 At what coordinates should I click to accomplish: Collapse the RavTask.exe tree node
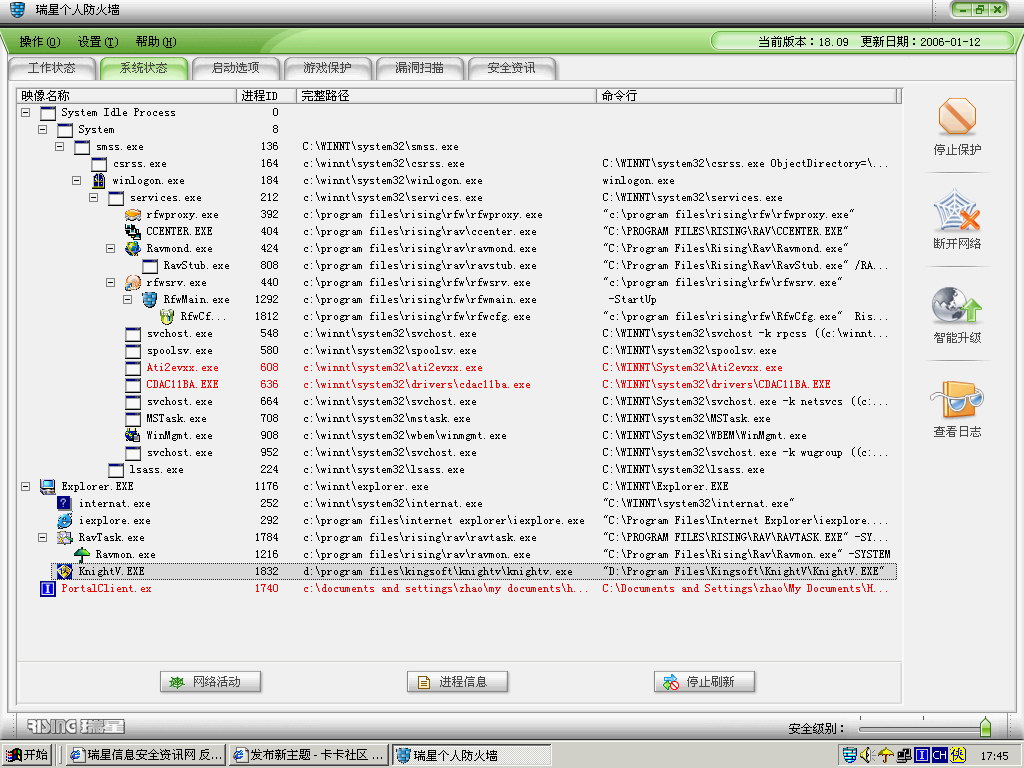(43, 538)
